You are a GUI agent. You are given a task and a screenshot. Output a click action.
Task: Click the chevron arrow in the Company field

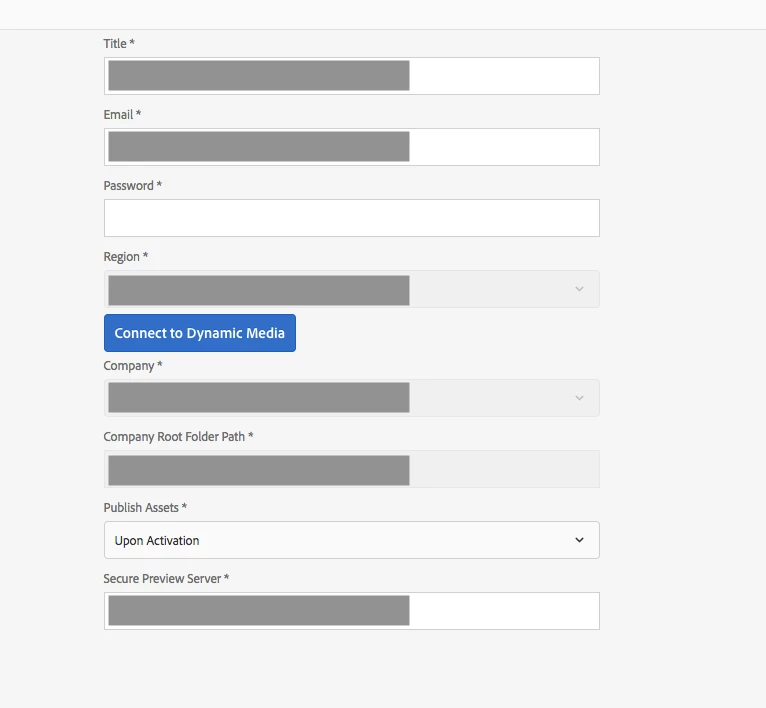(579, 398)
